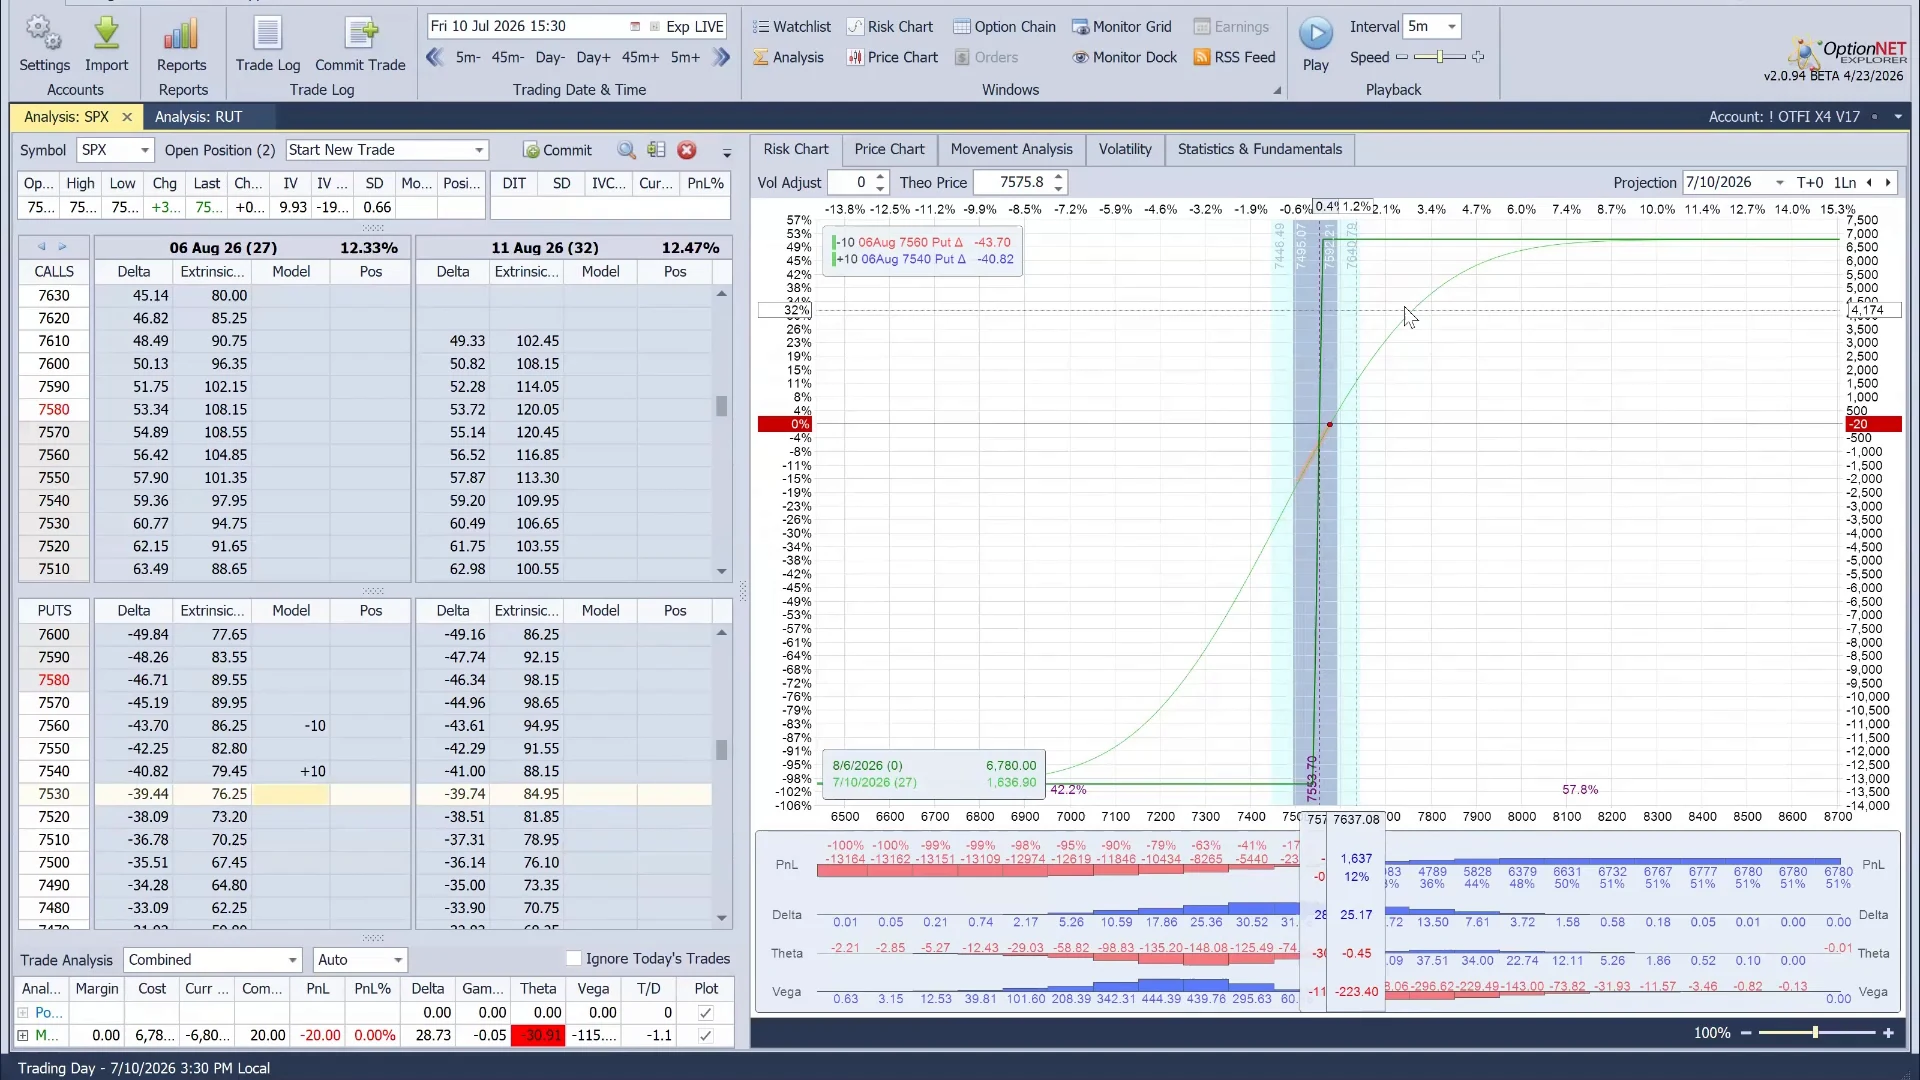This screenshot has height=1080, width=1920.
Task: Show previous expirations with left arrow
Action: [41, 247]
